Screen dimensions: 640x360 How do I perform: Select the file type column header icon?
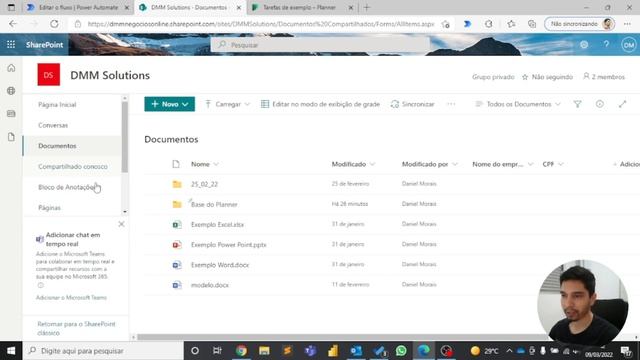[176, 164]
